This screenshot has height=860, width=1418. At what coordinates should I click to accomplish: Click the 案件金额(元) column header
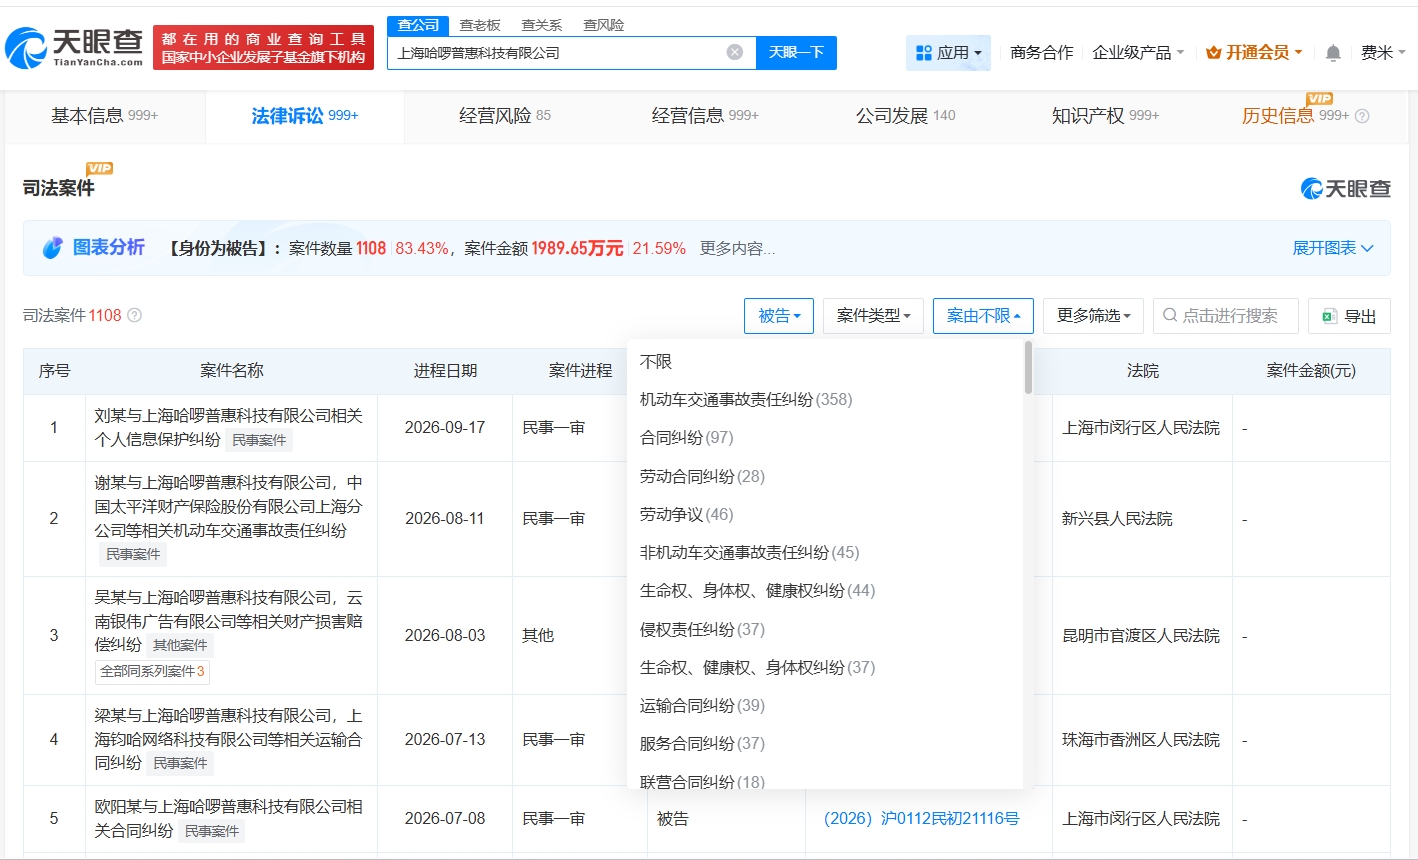(1311, 371)
